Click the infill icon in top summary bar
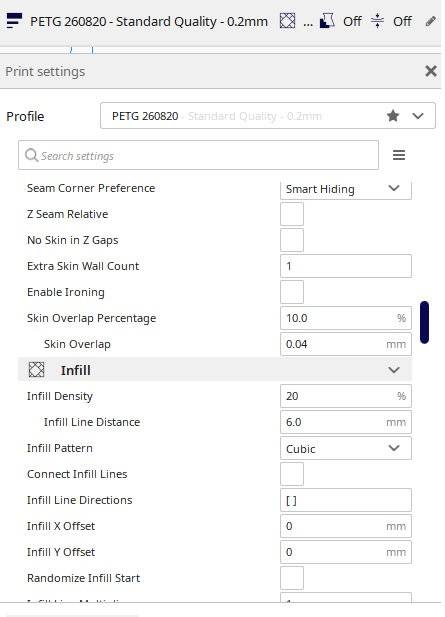The image size is (445, 617). click(x=287, y=21)
